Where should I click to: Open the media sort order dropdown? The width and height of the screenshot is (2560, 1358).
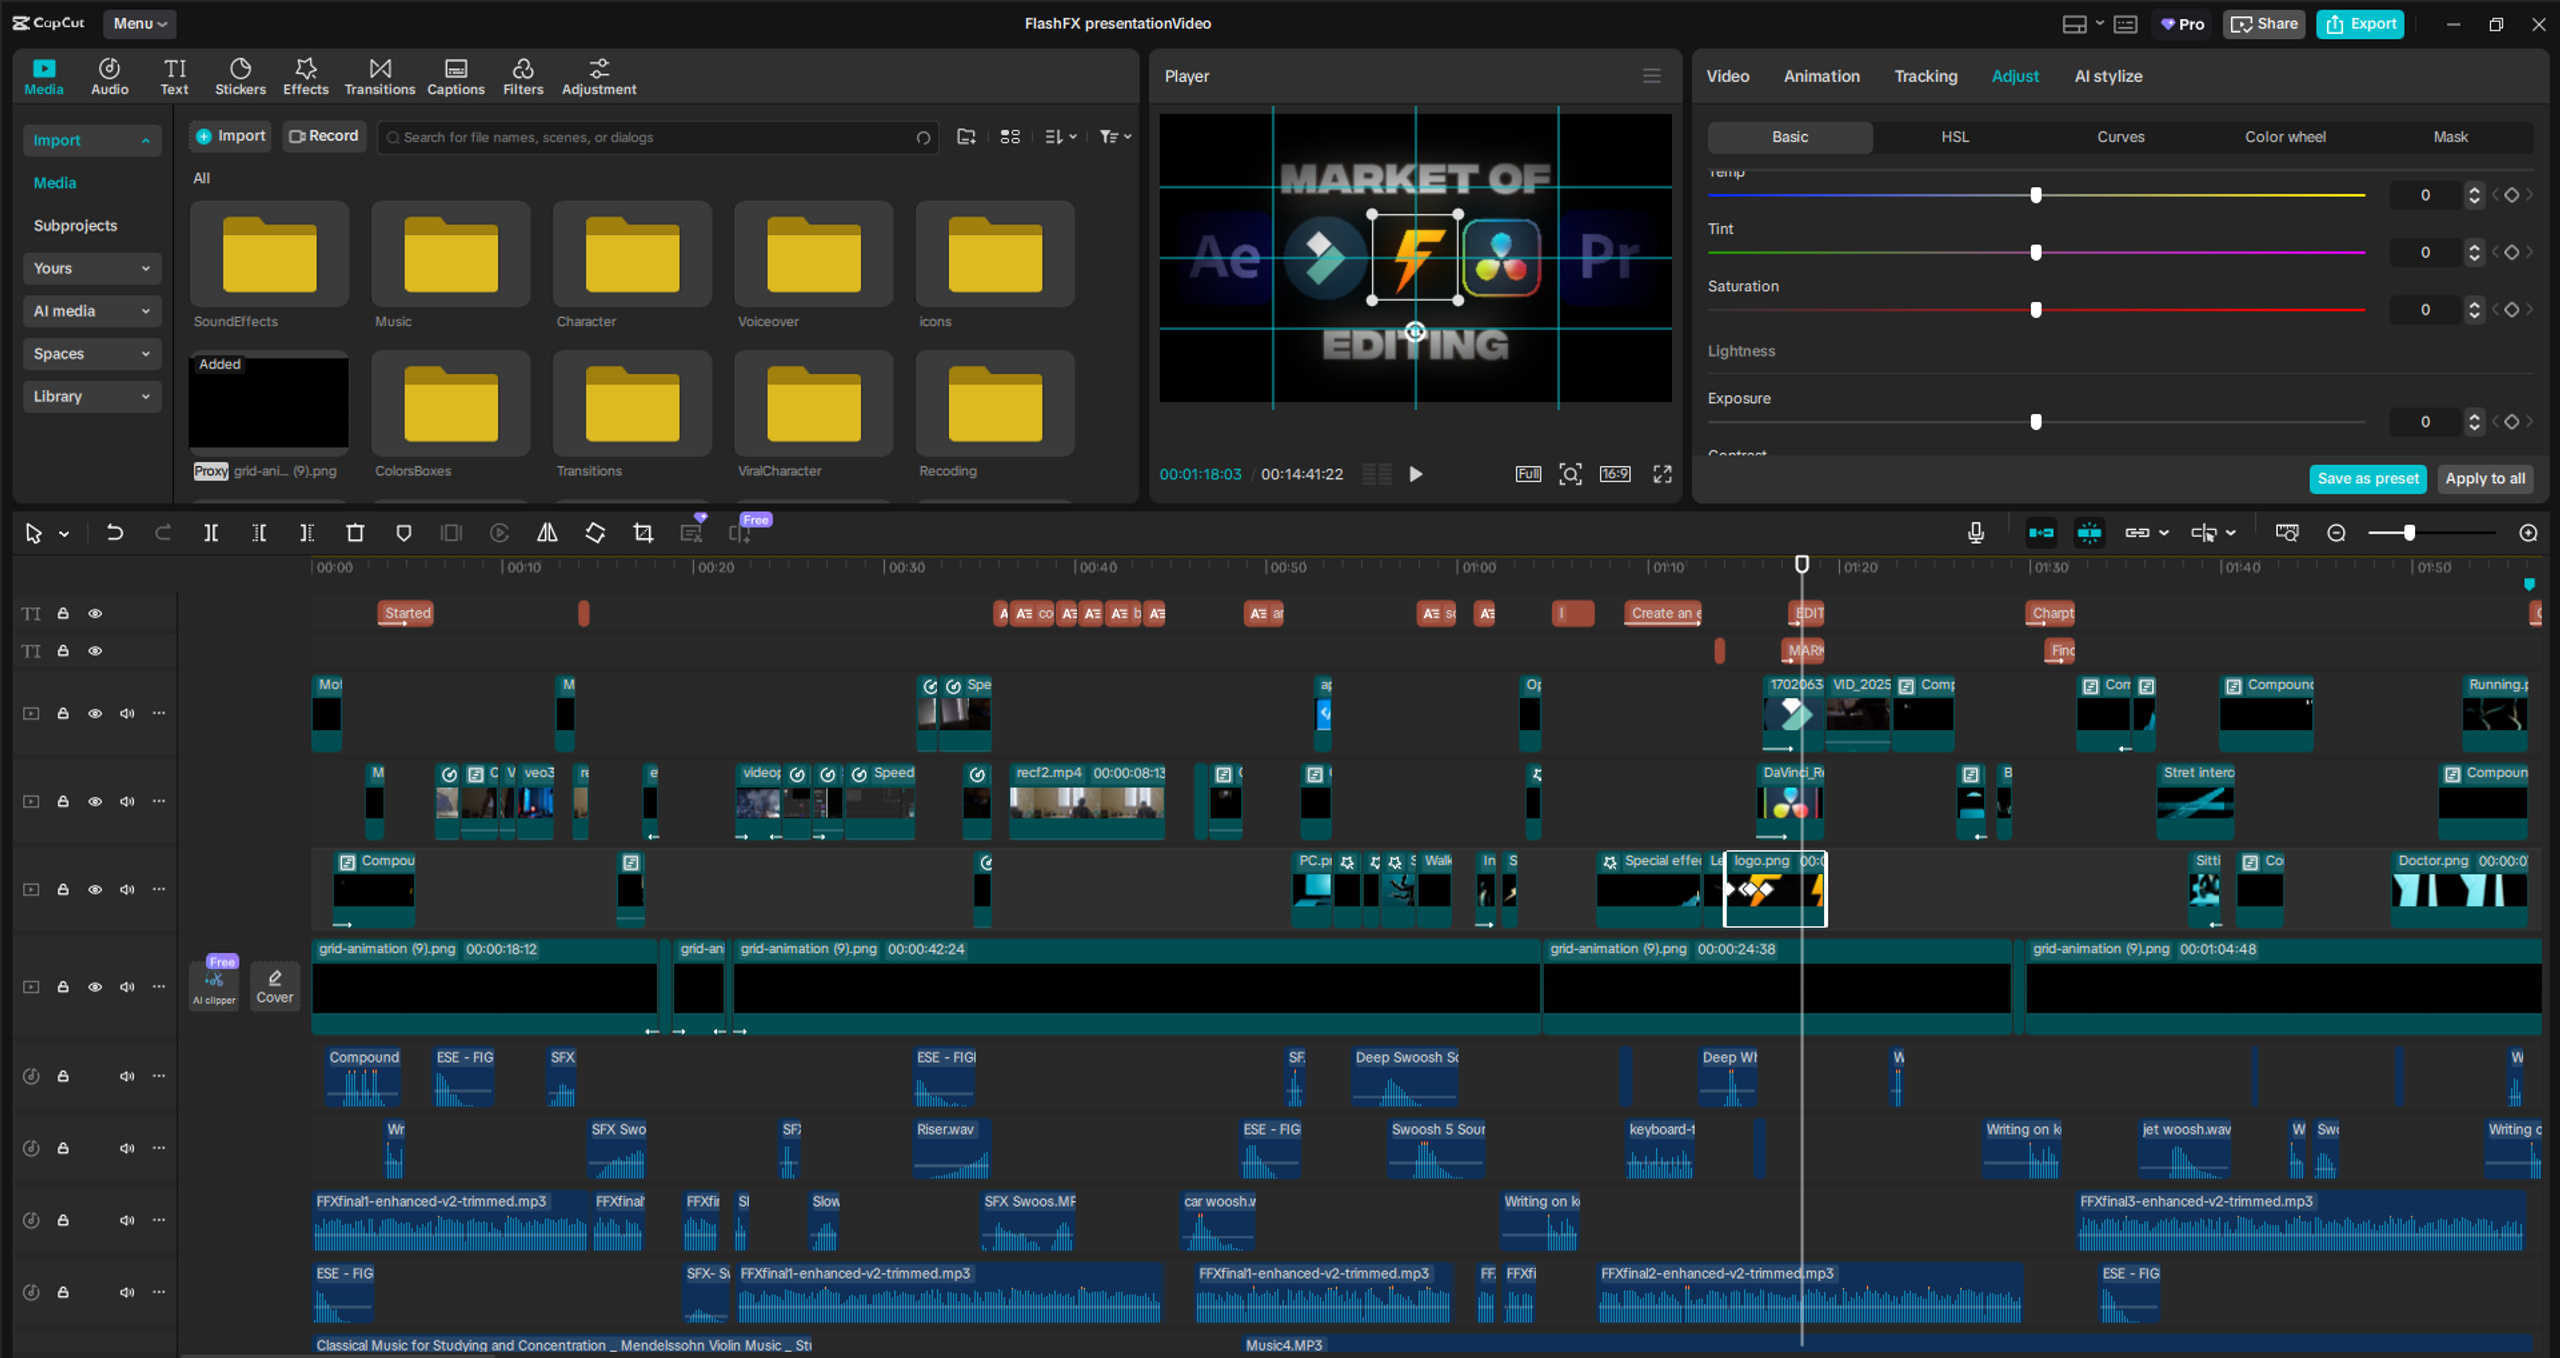pyautogui.click(x=1060, y=137)
